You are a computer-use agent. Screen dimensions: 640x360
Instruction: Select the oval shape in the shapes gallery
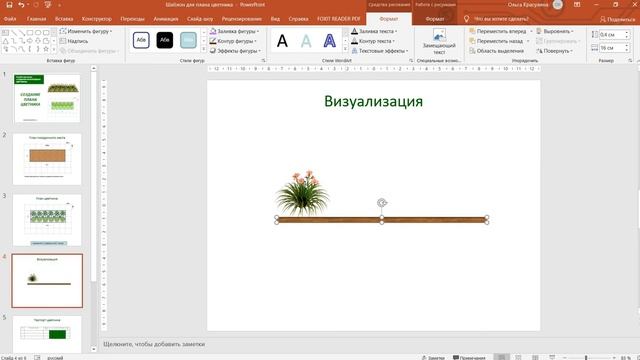(38, 33)
